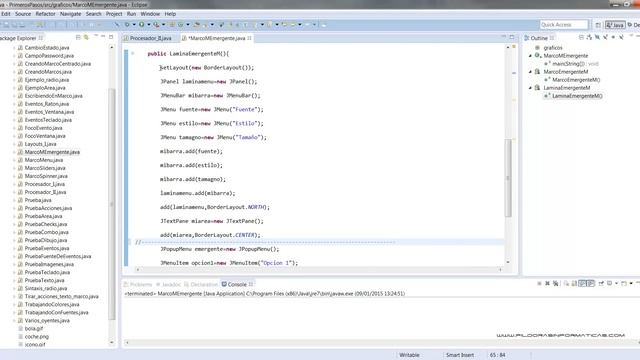This screenshot has height=360, width=640.
Task: Open the Search menu
Action: pyautogui.click(x=93, y=14)
